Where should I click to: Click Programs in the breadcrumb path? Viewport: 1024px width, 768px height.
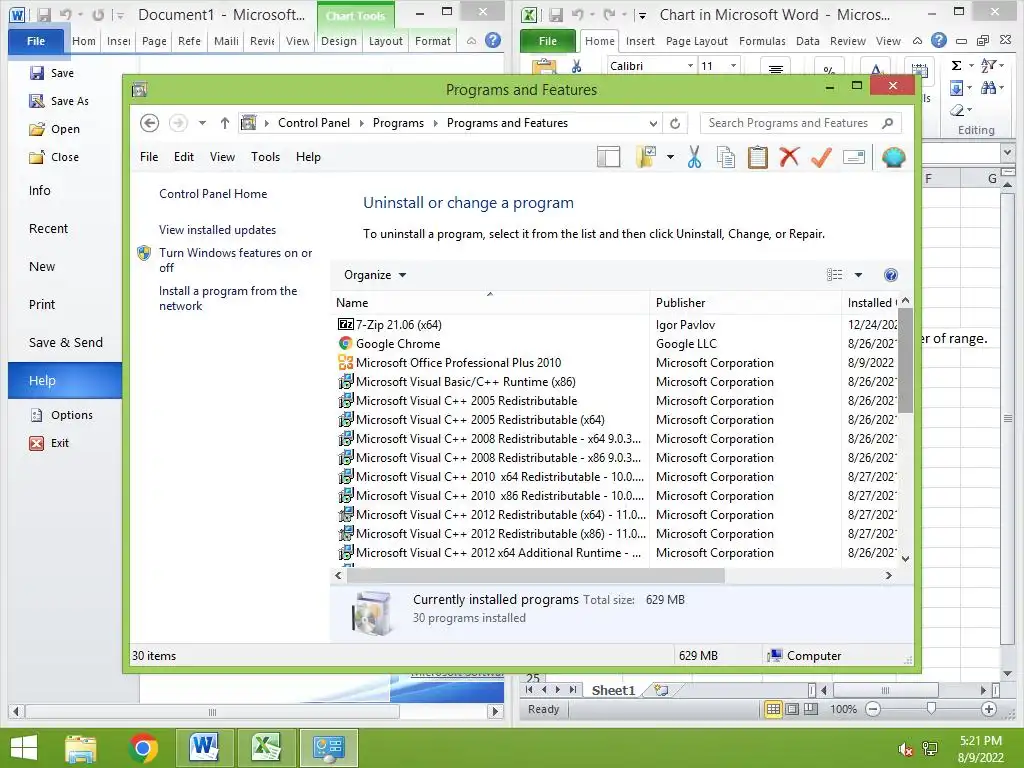(x=398, y=123)
